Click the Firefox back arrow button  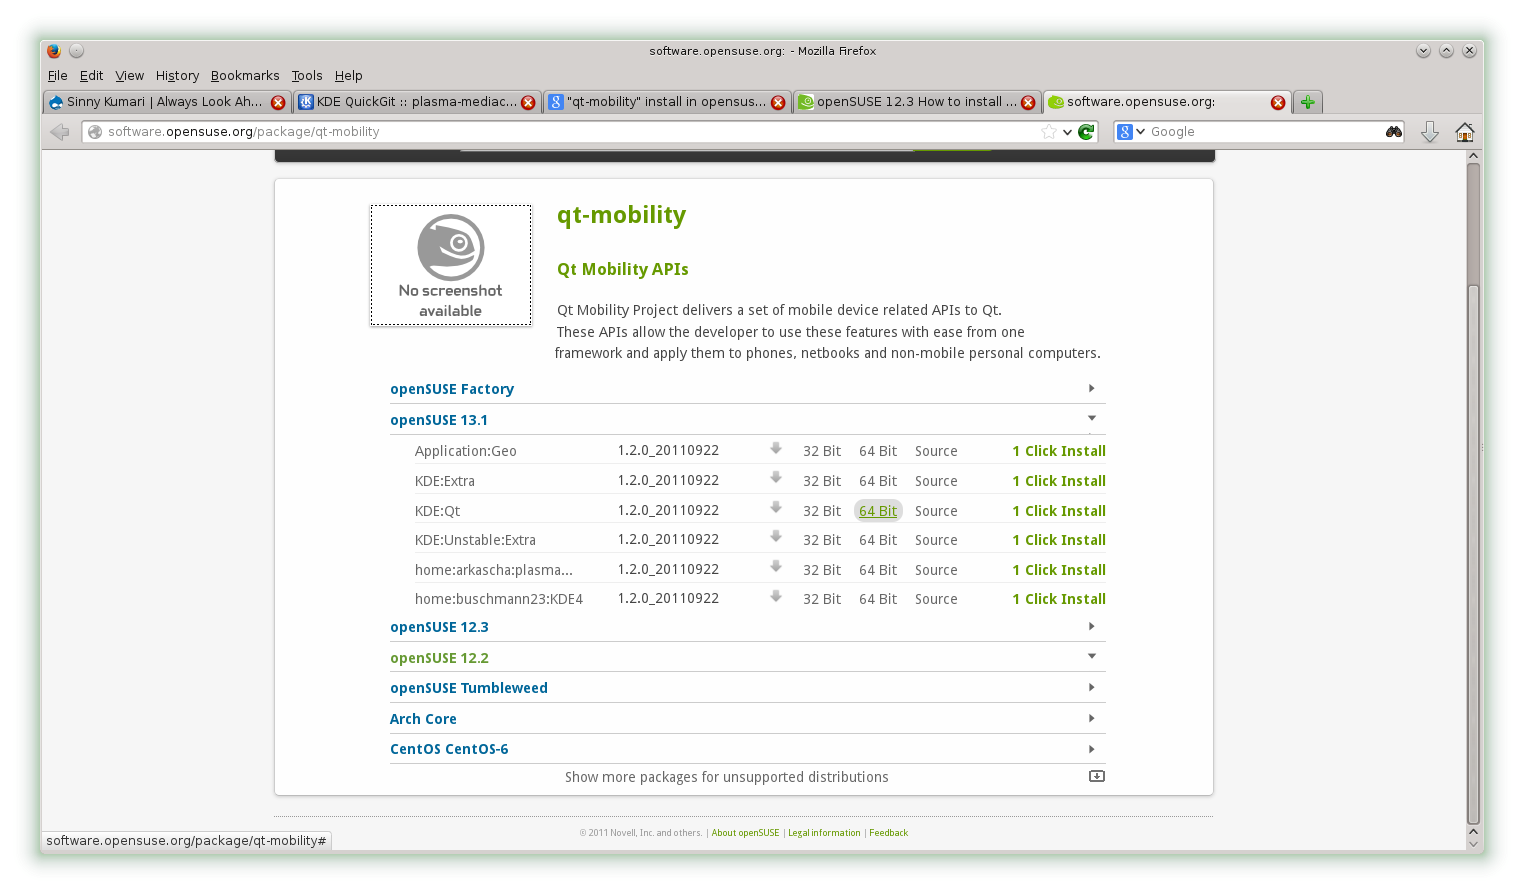tap(59, 132)
